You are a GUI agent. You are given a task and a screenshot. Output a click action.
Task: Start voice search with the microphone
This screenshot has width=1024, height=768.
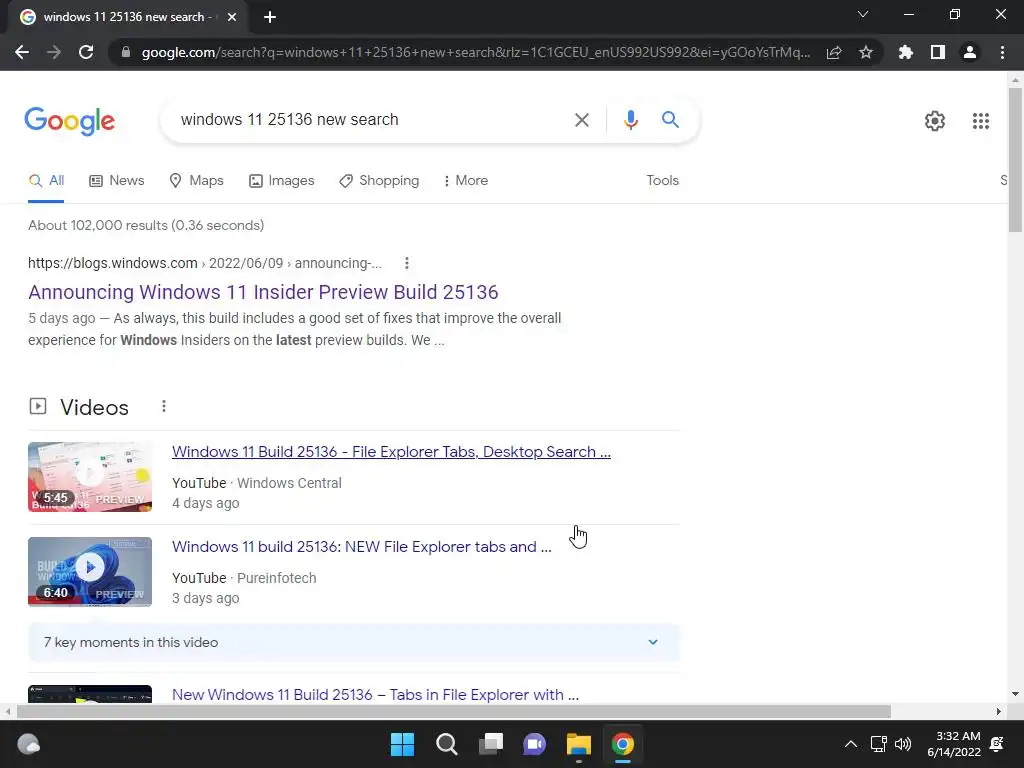pos(630,120)
